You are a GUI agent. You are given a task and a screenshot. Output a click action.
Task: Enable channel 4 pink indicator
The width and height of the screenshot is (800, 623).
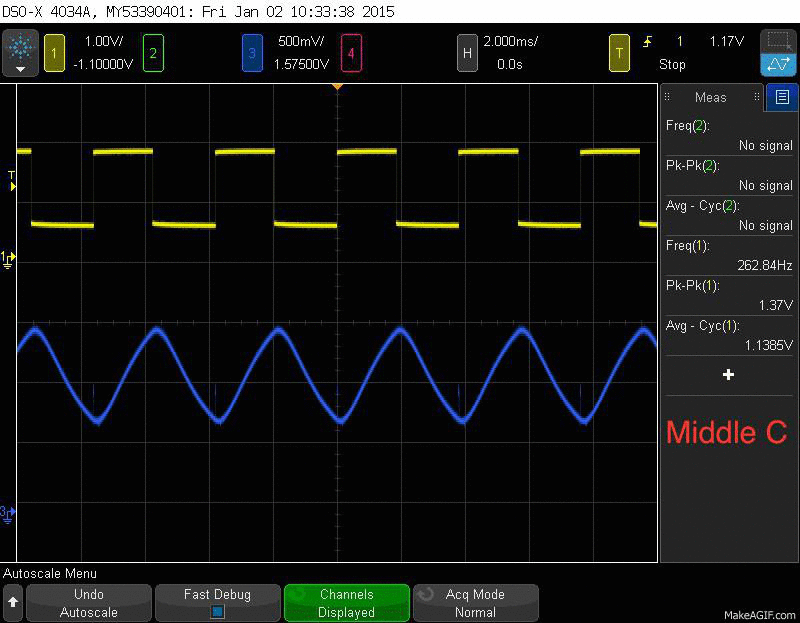coord(351,53)
